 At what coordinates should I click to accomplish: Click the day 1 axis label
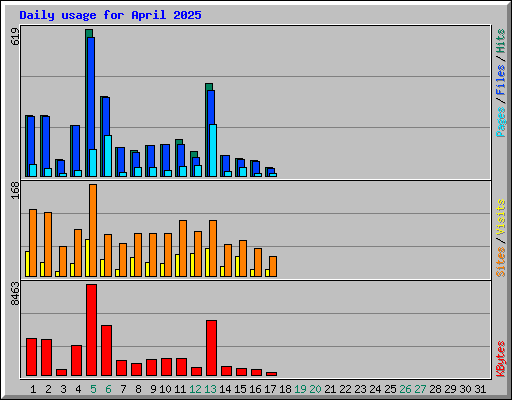pyautogui.click(x=33, y=389)
